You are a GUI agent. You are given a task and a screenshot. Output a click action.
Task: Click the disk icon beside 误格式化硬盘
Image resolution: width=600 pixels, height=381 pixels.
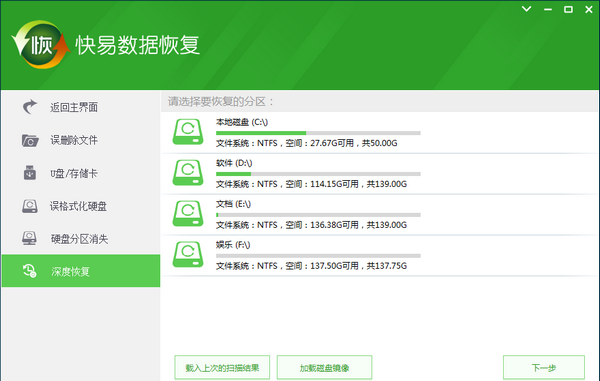30,206
